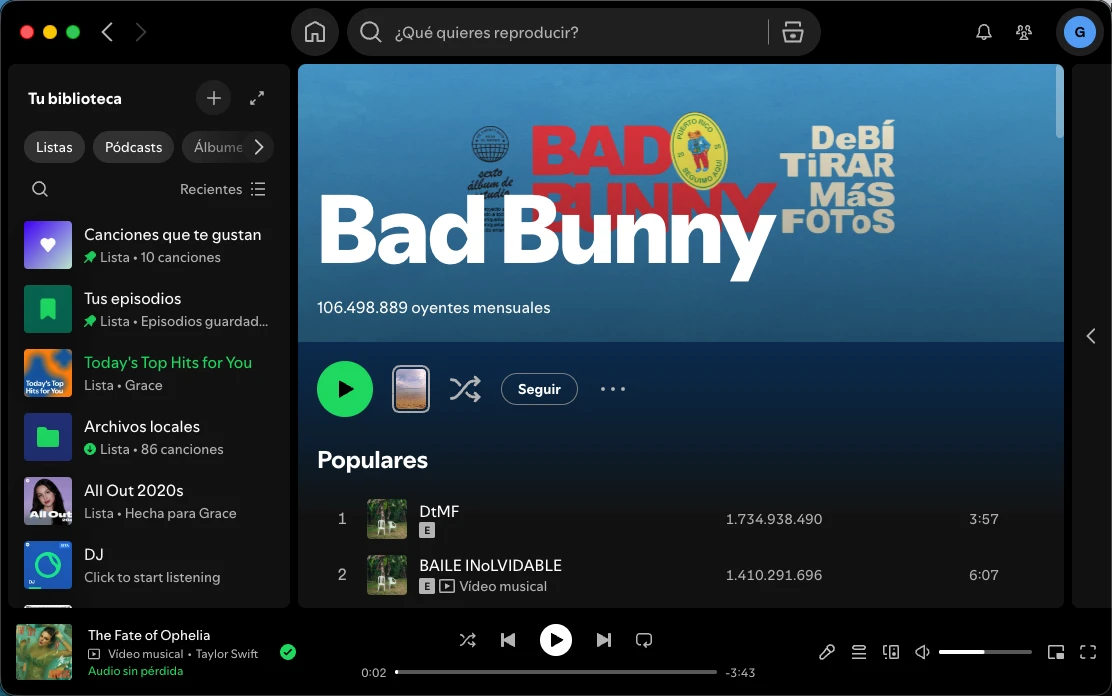Viewport: 1112px width, 696px height.
Task: Switch to fullscreen mode
Action: coord(1088,652)
